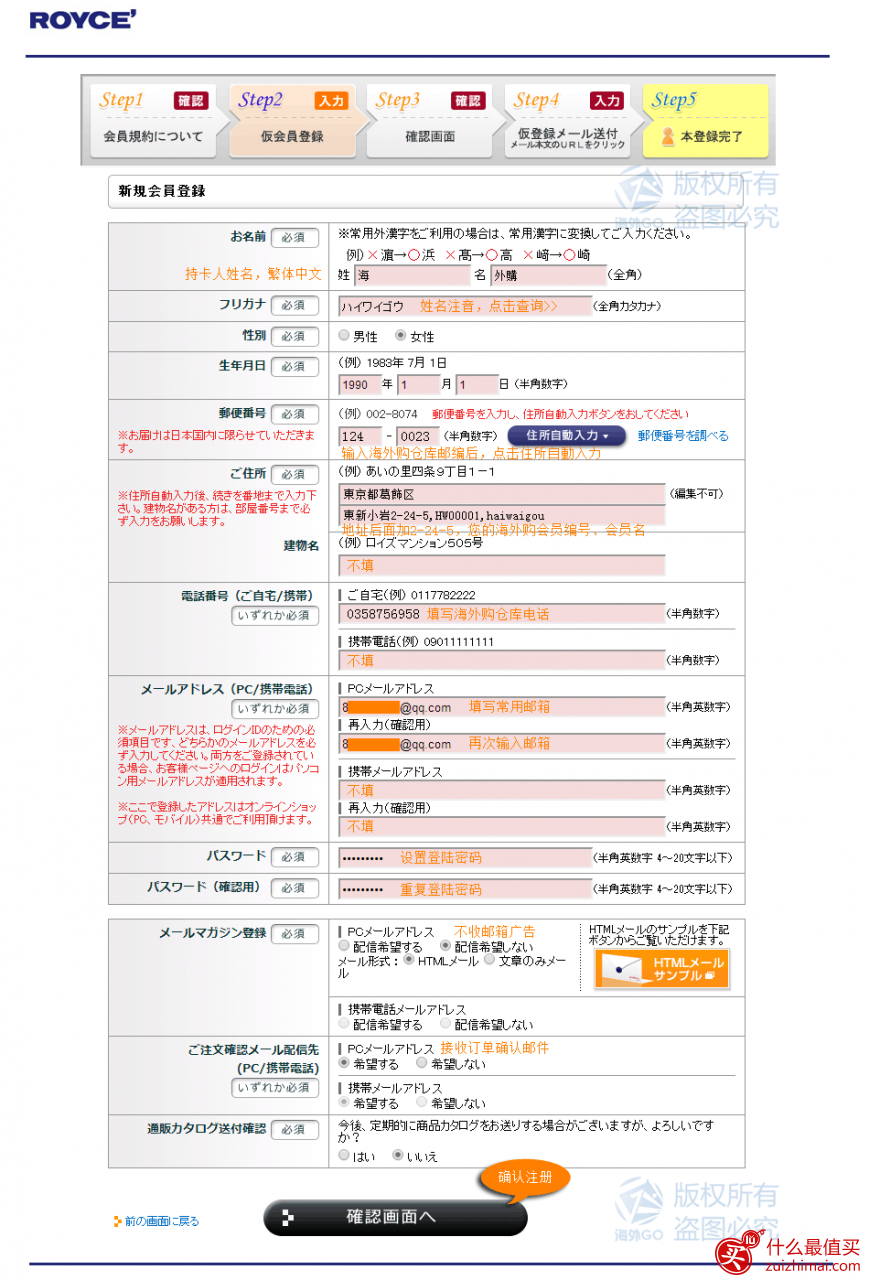Select the 男性 radio button
The image size is (869, 1280).
(x=344, y=336)
